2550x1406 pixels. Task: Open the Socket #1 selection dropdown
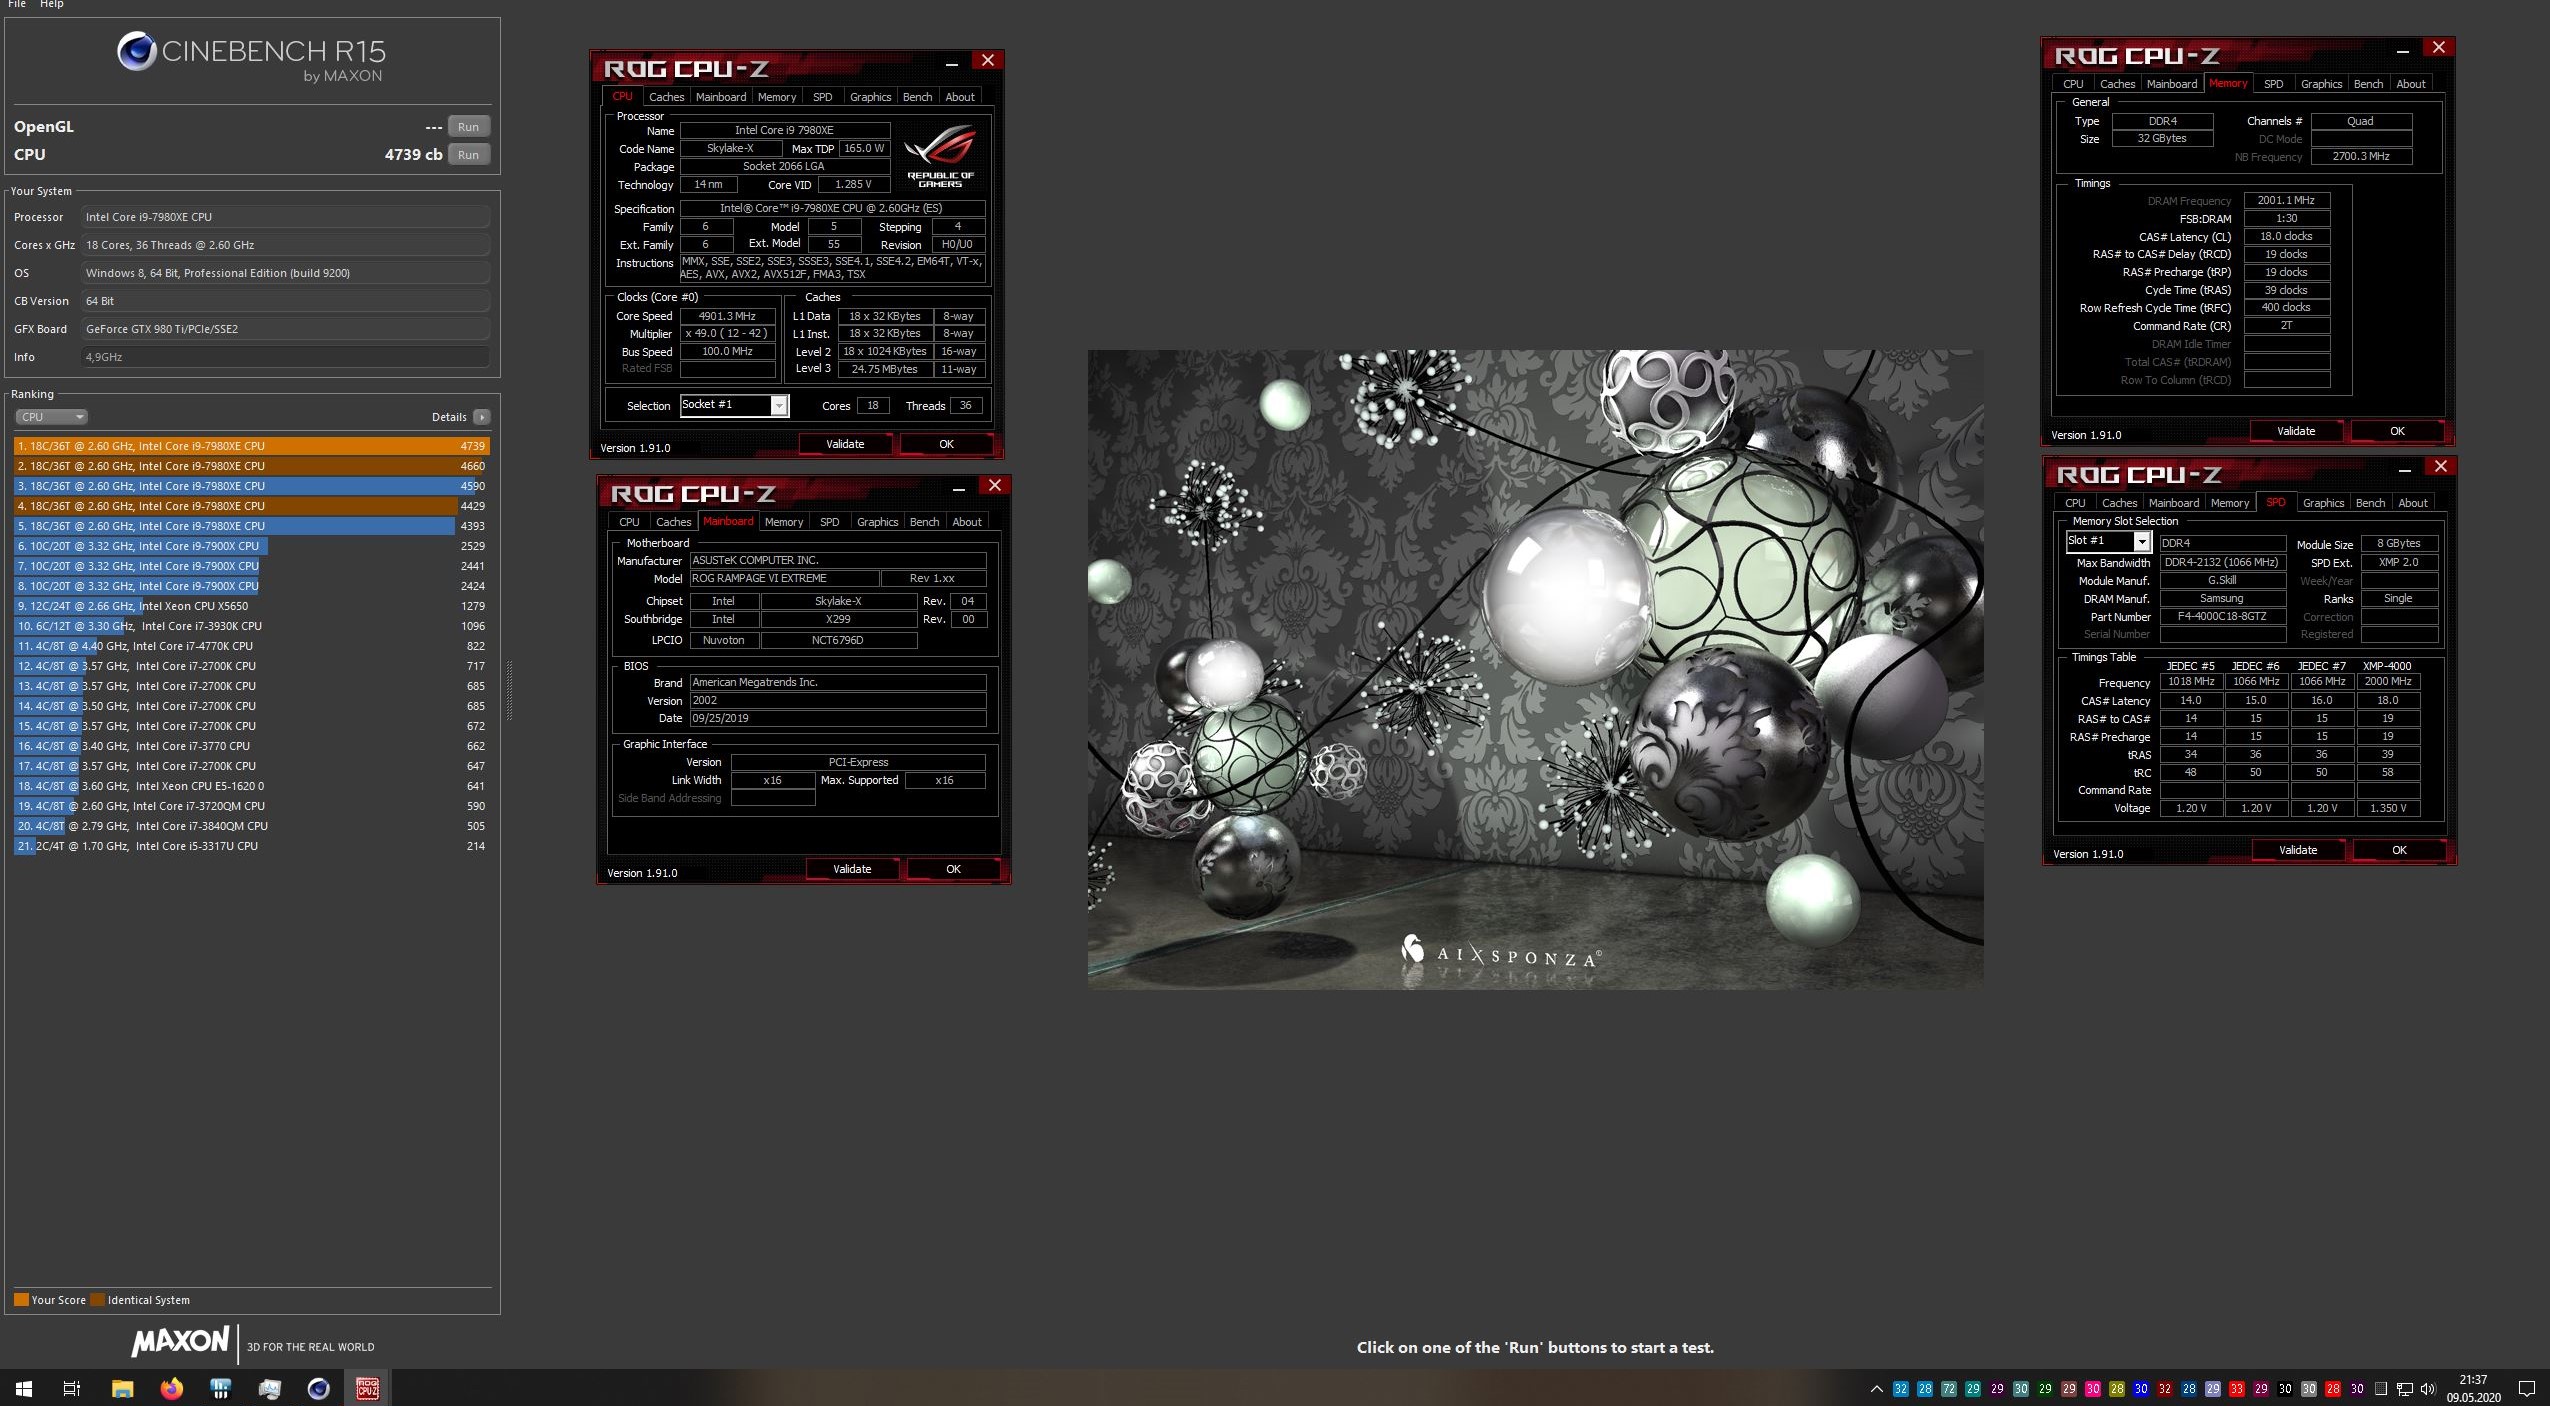pos(735,405)
